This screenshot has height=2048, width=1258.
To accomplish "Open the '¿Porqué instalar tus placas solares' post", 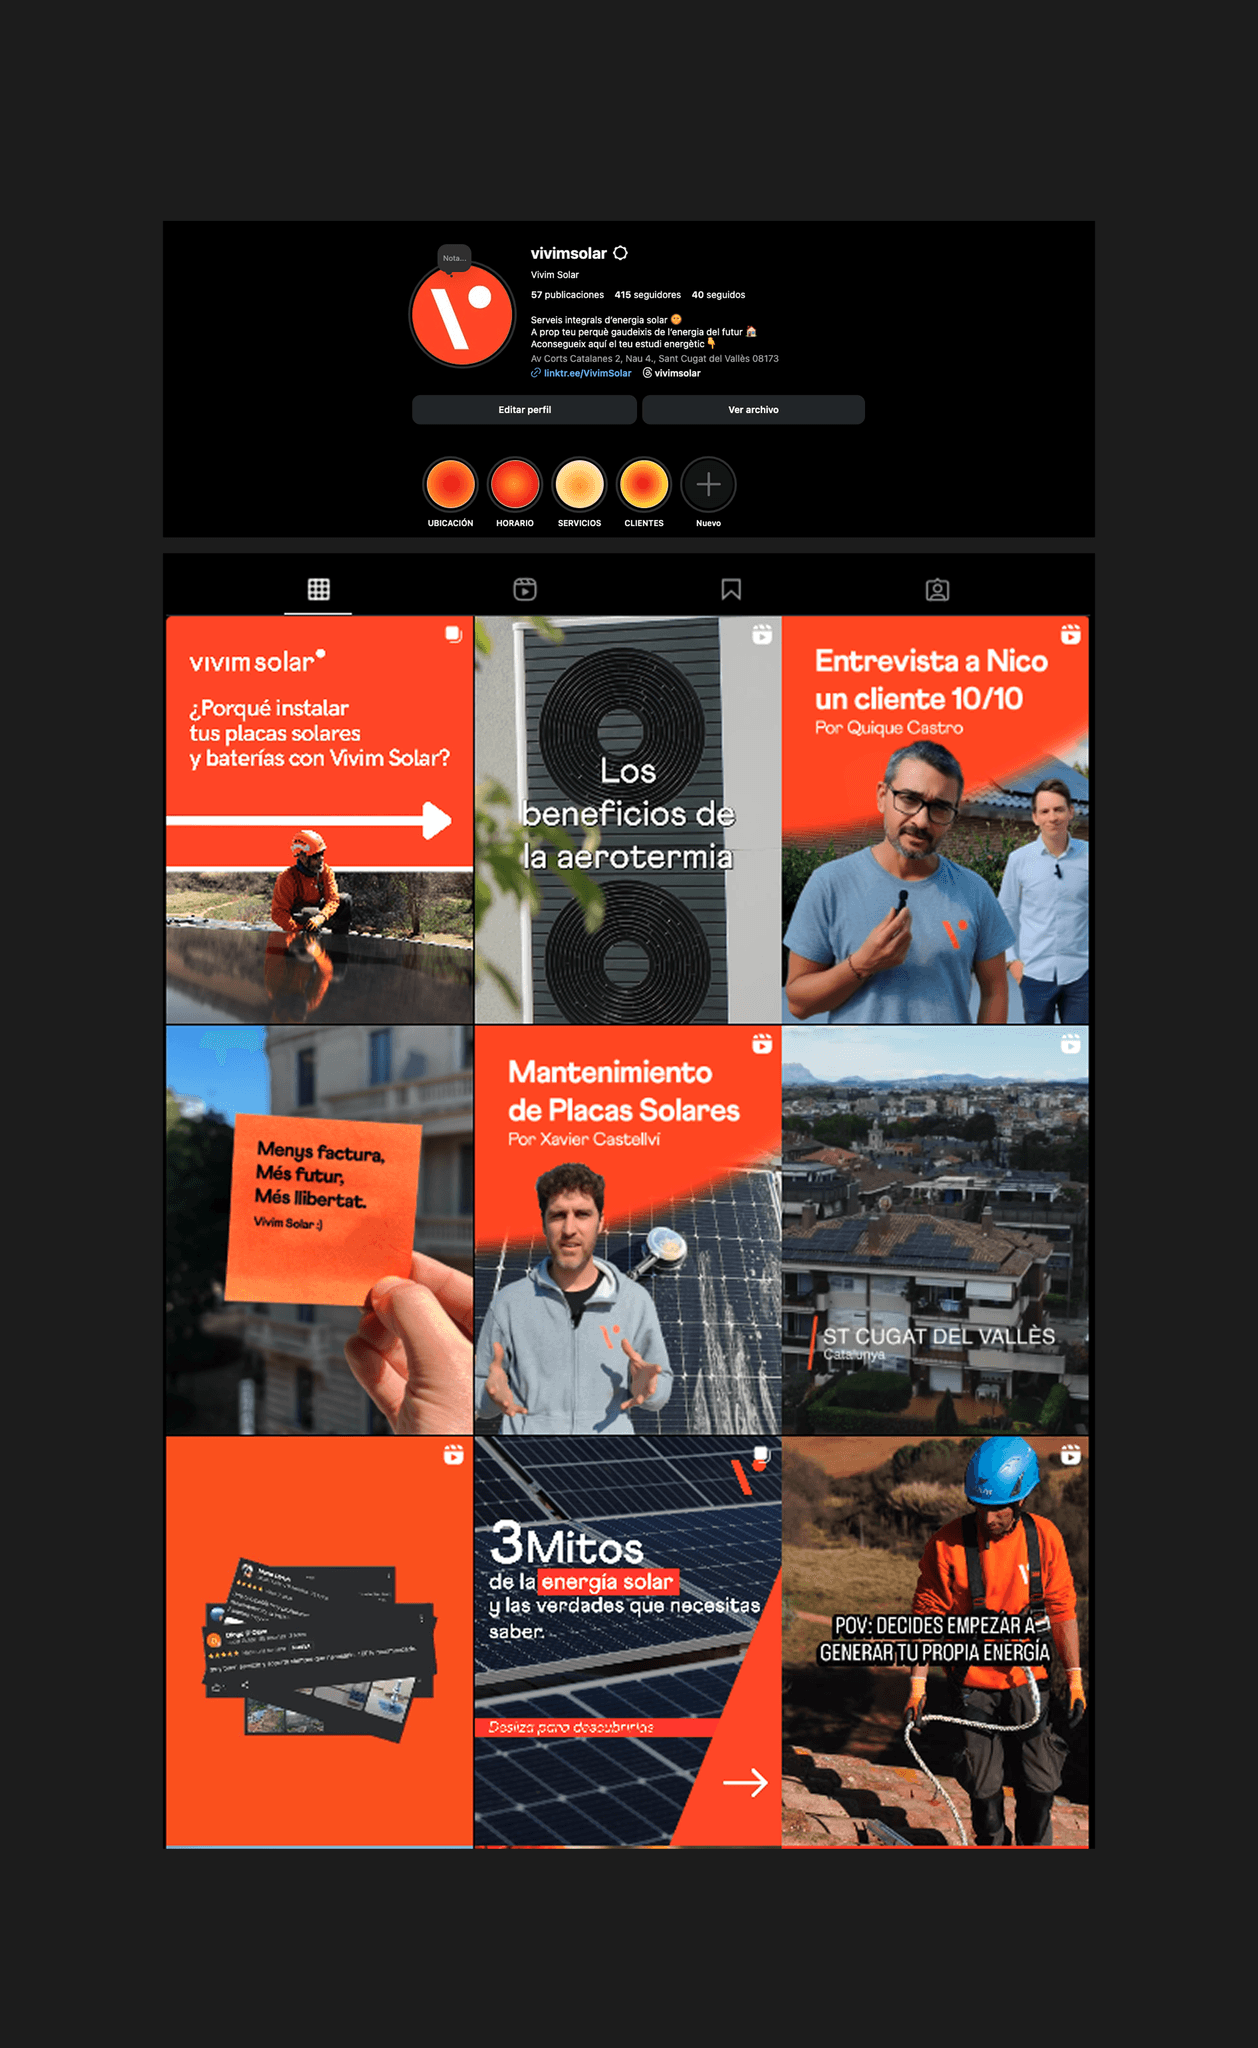I will [319, 820].
